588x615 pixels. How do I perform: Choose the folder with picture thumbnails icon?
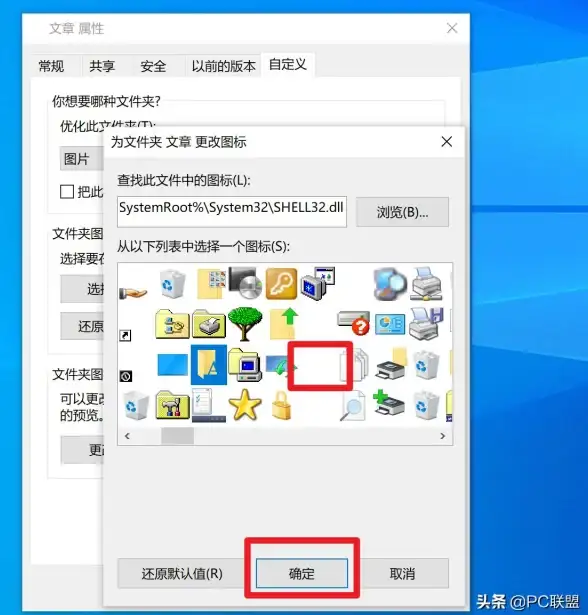coord(211,284)
